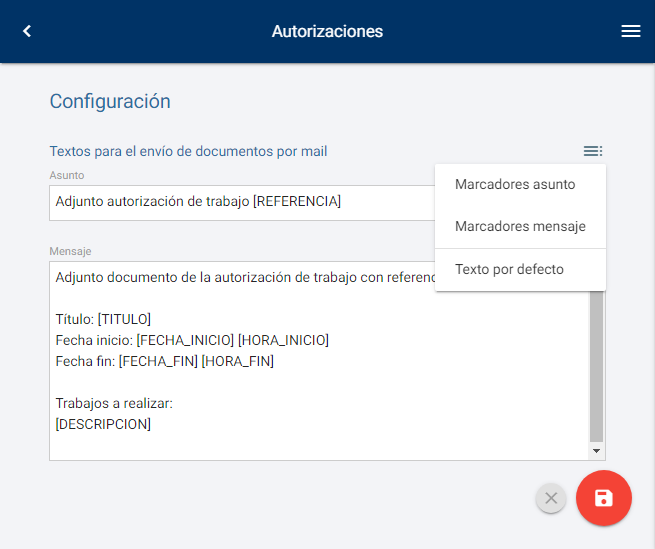Cancel changes with the grey X button

[x=551, y=498]
